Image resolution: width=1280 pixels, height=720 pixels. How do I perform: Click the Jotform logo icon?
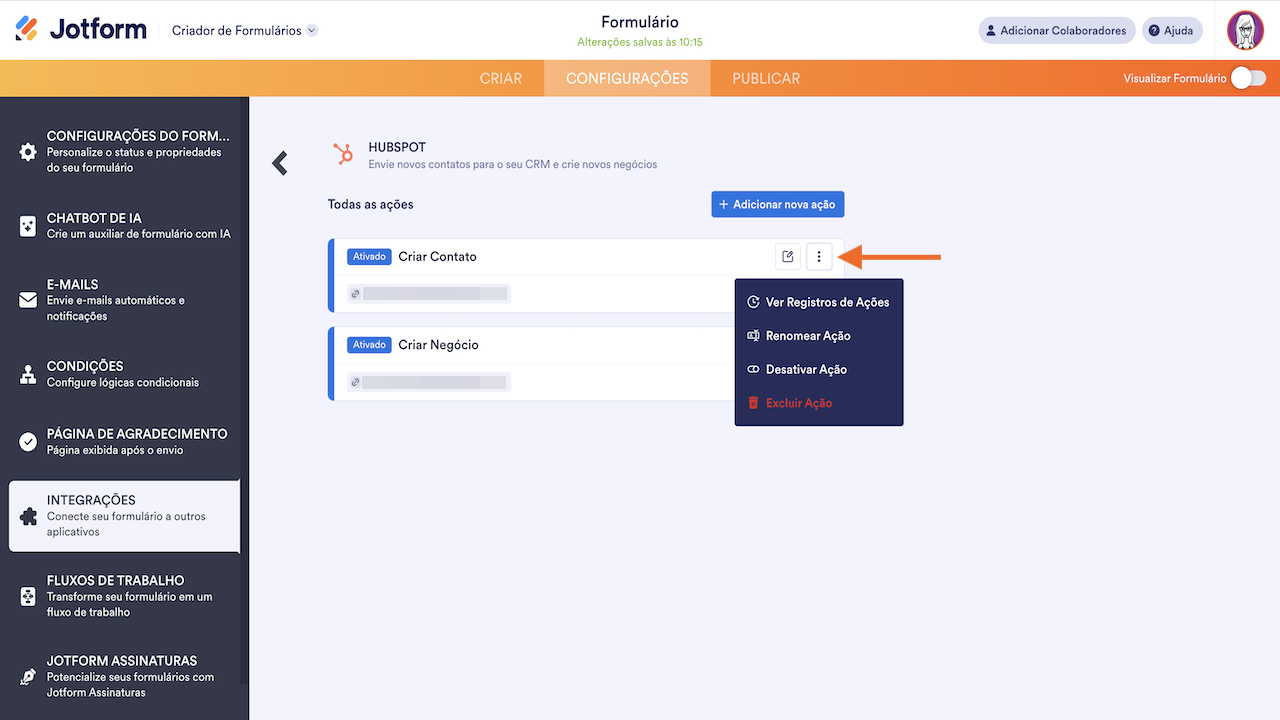(27, 29)
